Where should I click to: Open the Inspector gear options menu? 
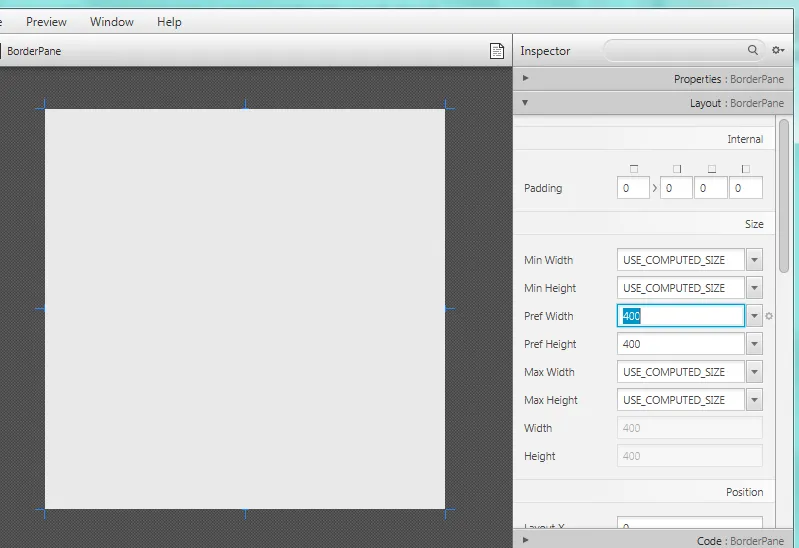point(778,50)
